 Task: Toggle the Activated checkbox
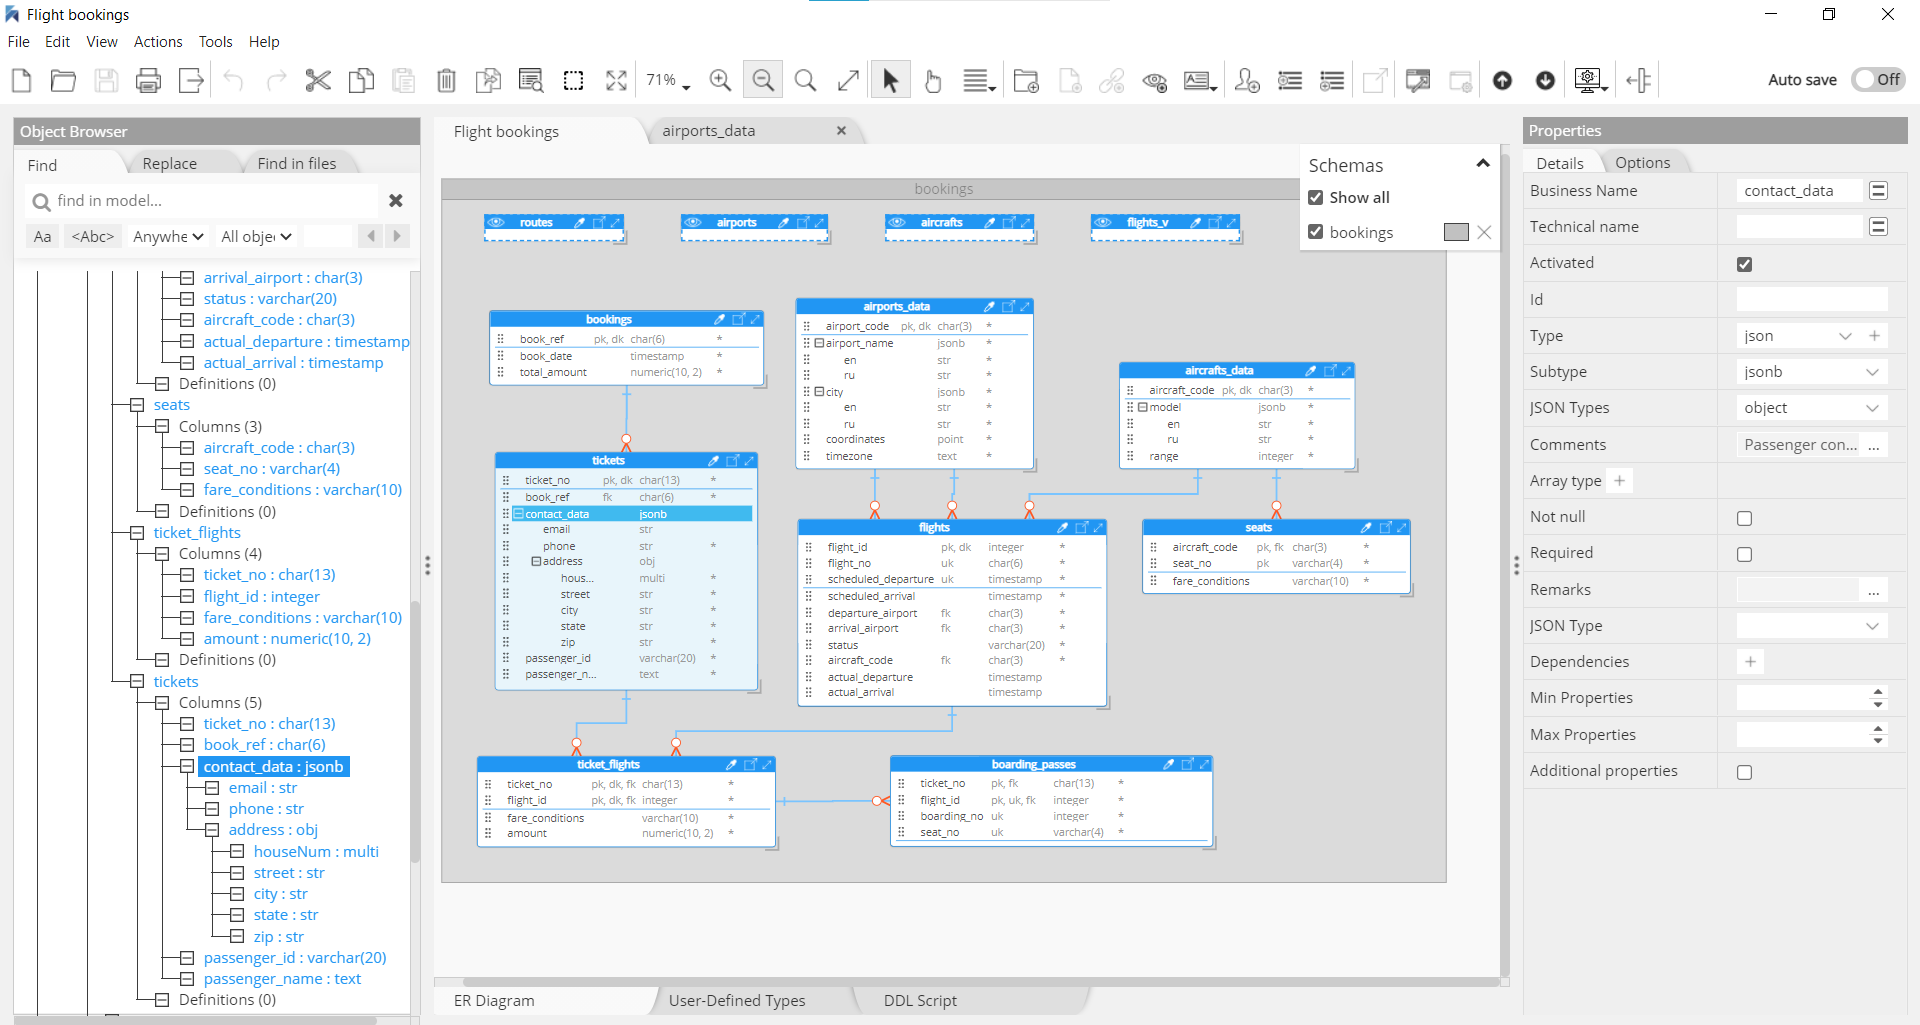click(x=1745, y=264)
